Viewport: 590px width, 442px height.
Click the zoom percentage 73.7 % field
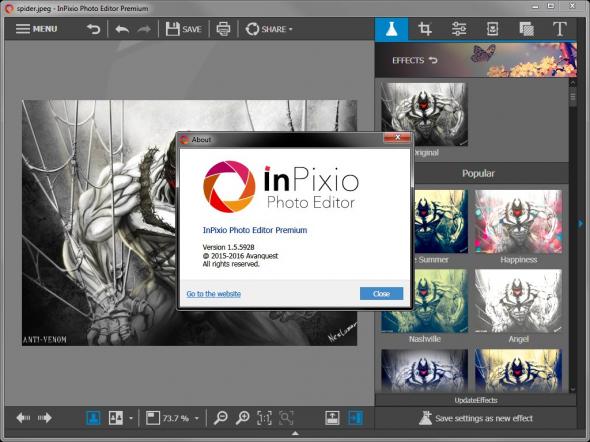(x=175, y=418)
